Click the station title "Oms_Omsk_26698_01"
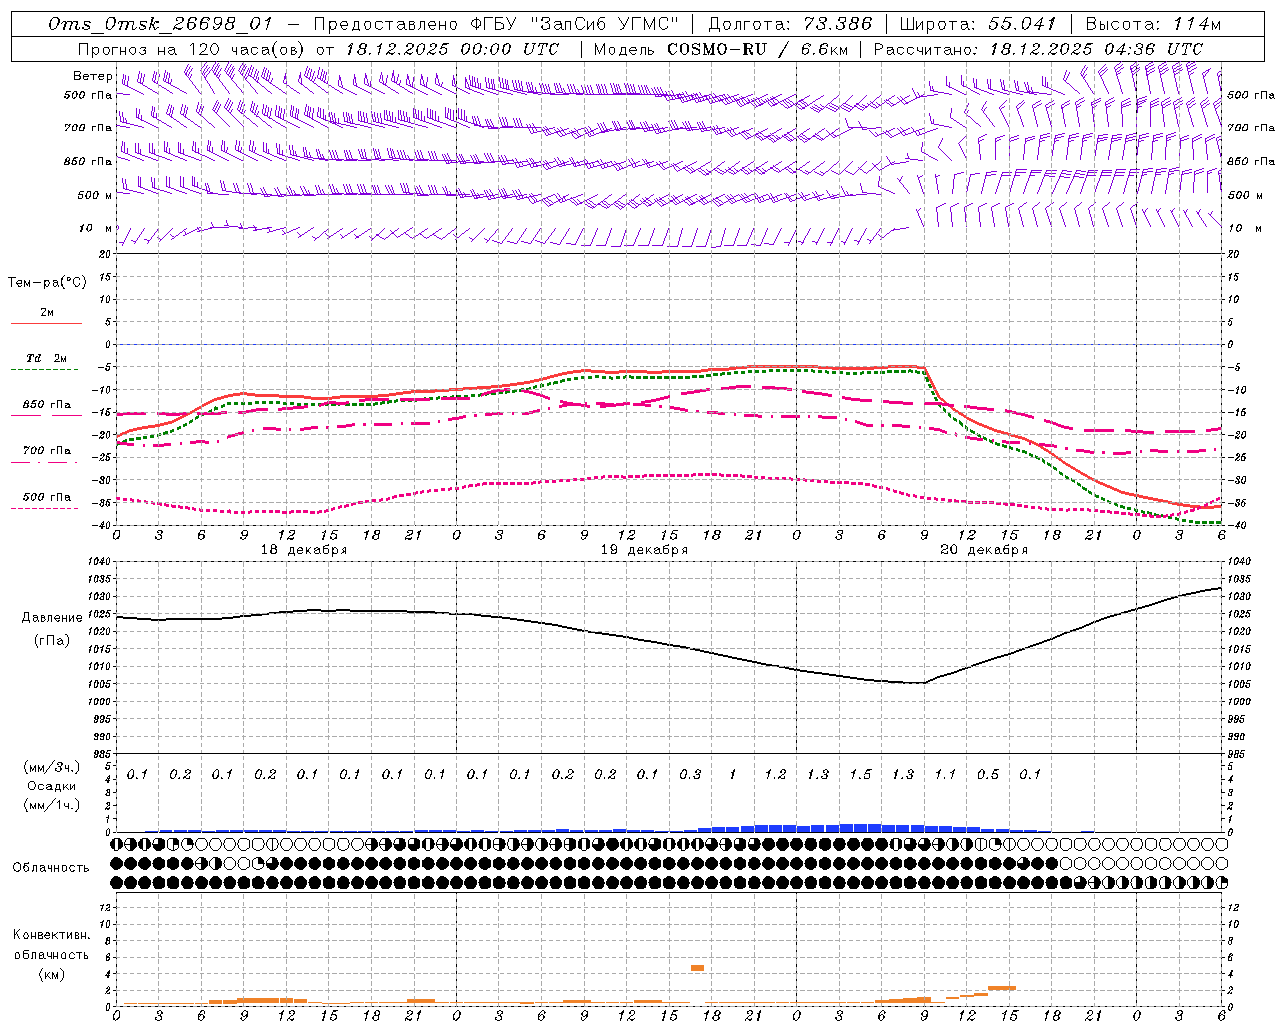 click(160, 24)
